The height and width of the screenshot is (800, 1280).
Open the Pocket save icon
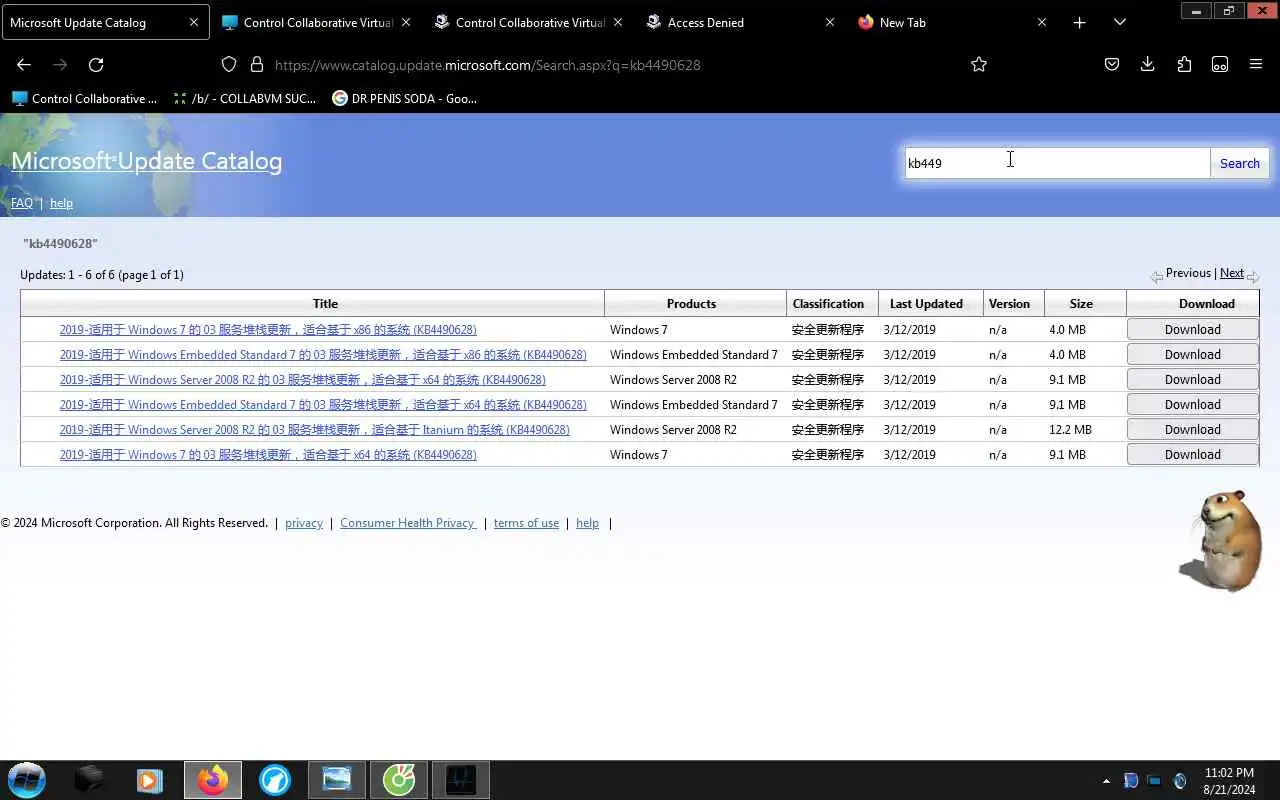pyautogui.click(x=1112, y=64)
